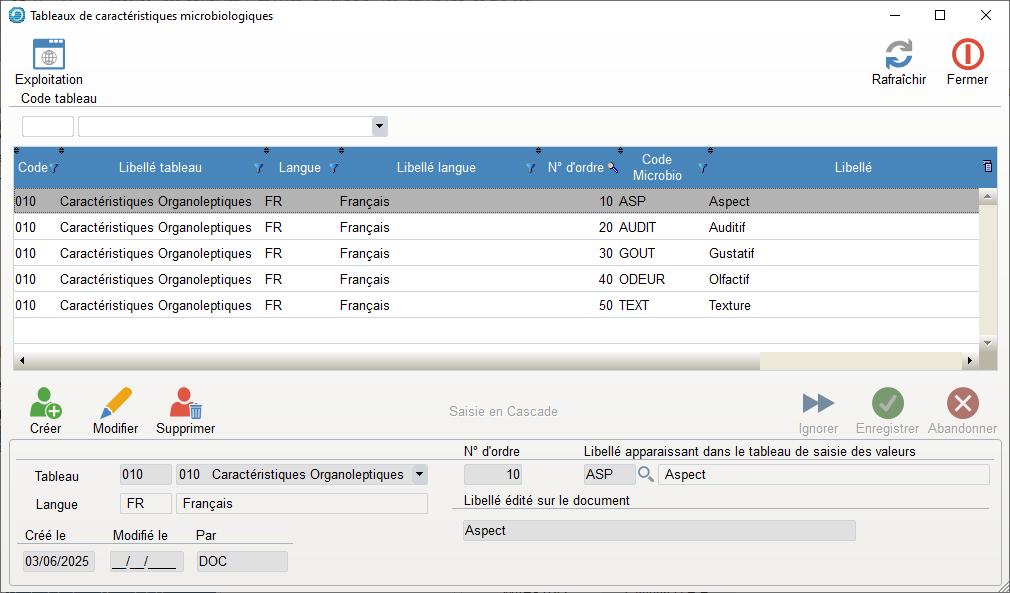Viewport: 1010px width, 593px height.
Task: Open filter for Code Microbio column
Action: (x=702, y=168)
